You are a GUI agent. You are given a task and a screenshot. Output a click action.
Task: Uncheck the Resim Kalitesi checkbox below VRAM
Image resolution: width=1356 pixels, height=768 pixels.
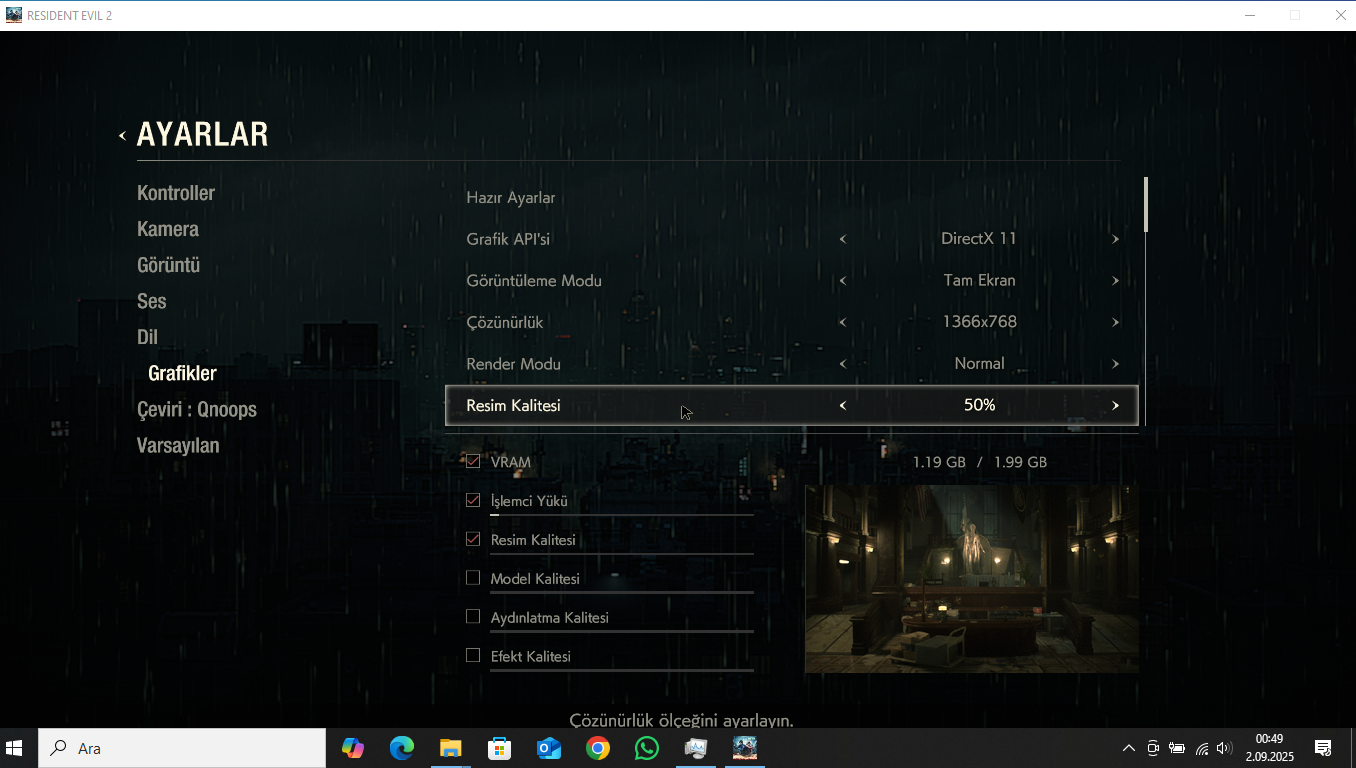(x=473, y=539)
